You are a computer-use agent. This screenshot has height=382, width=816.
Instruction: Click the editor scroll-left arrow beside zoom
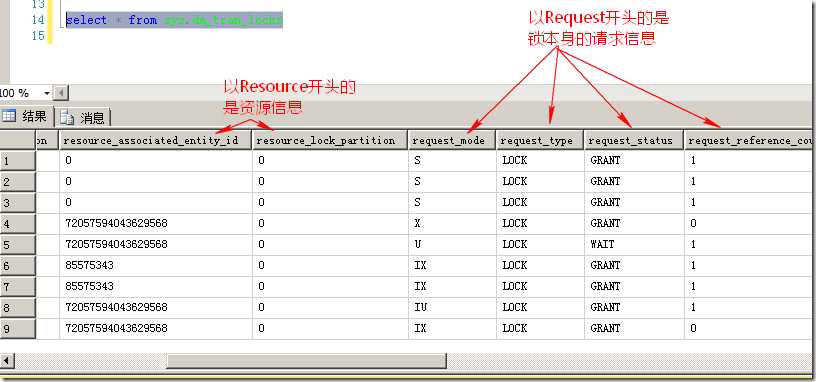point(61,93)
